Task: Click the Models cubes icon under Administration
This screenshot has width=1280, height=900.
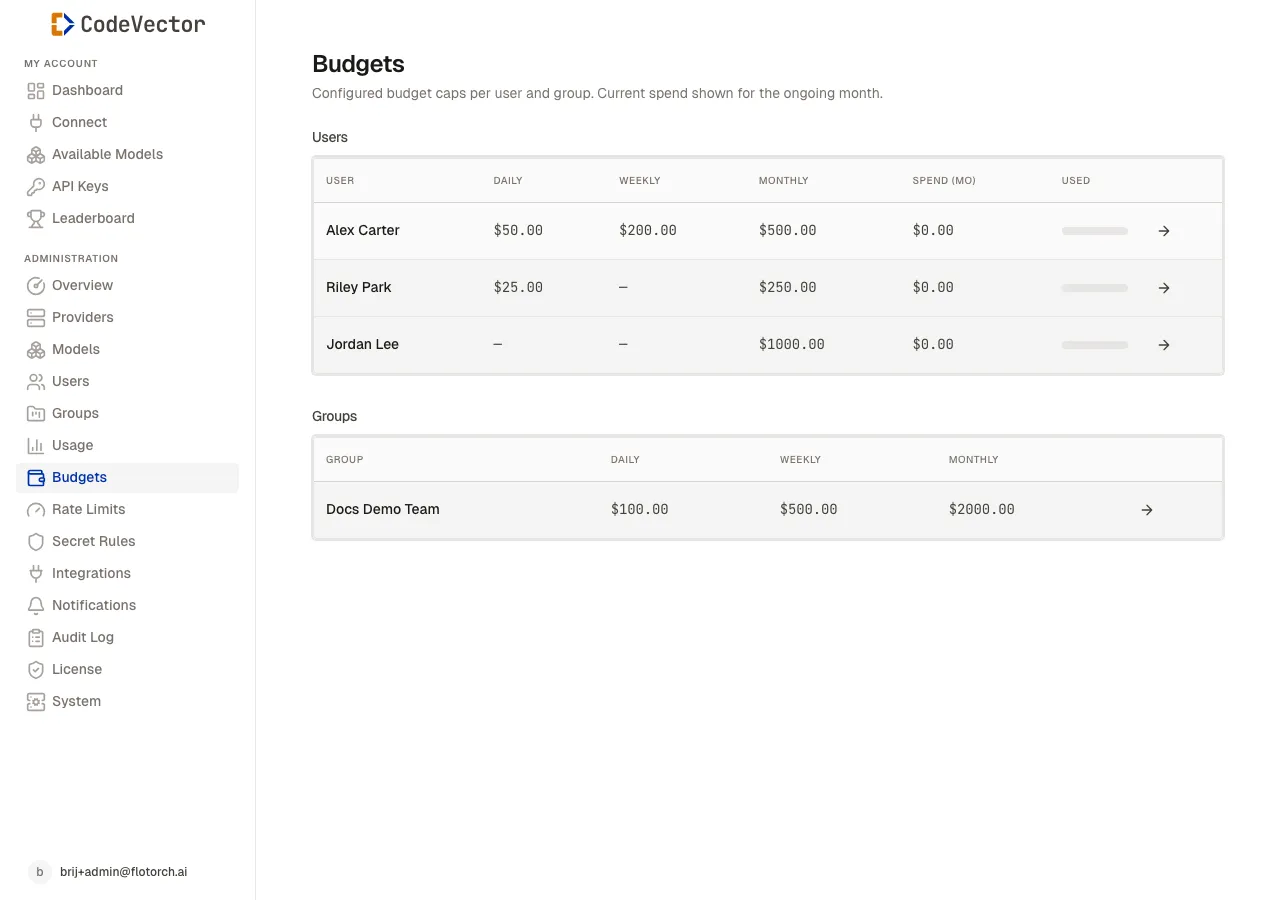Action: (36, 350)
